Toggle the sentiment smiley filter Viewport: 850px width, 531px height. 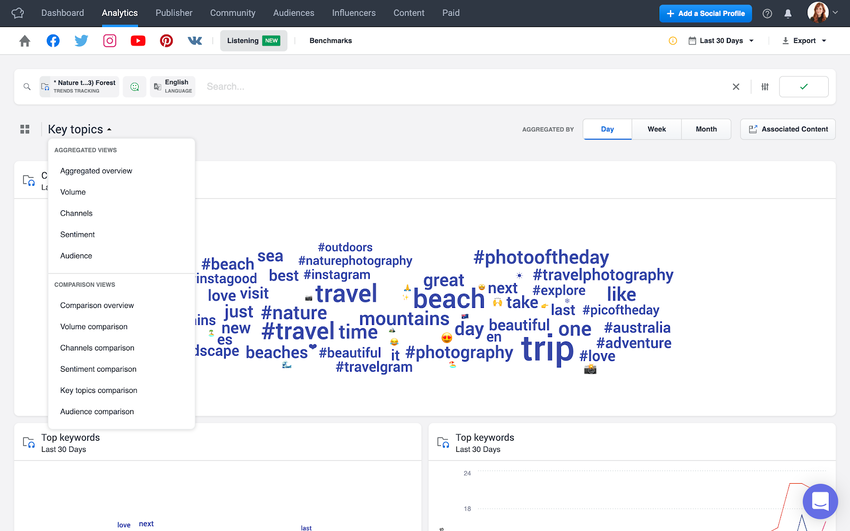[134, 87]
